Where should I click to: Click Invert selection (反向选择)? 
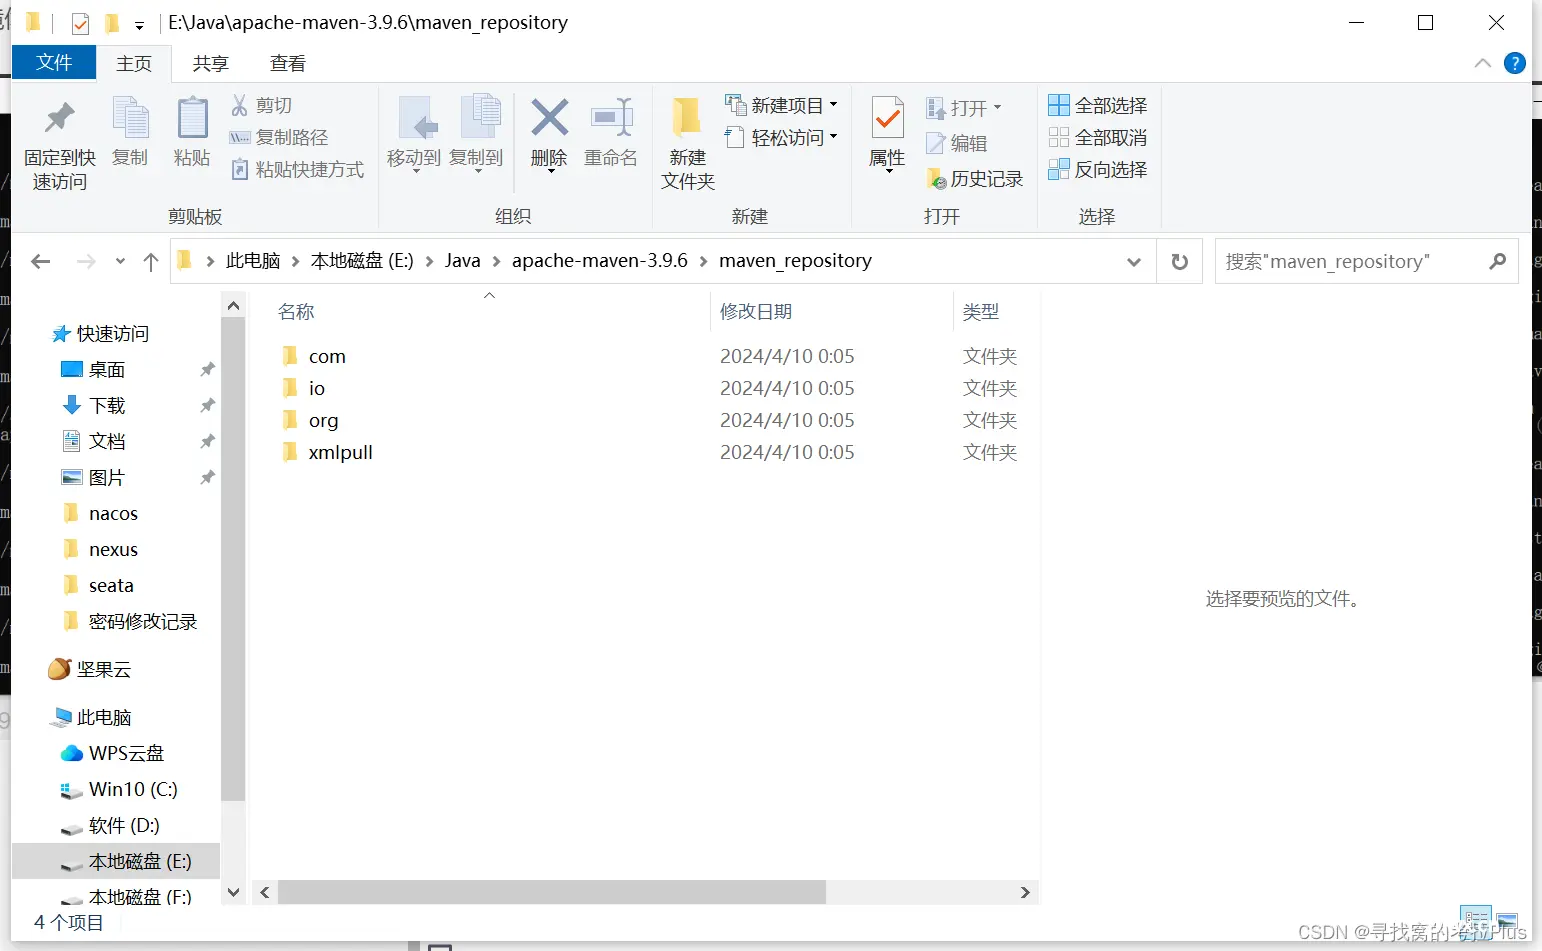(x=1098, y=169)
